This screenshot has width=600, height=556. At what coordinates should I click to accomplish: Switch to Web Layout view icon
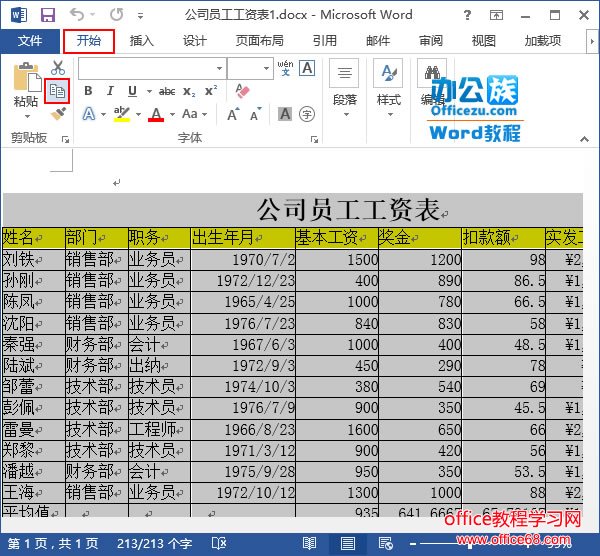[x=385, y=543]
